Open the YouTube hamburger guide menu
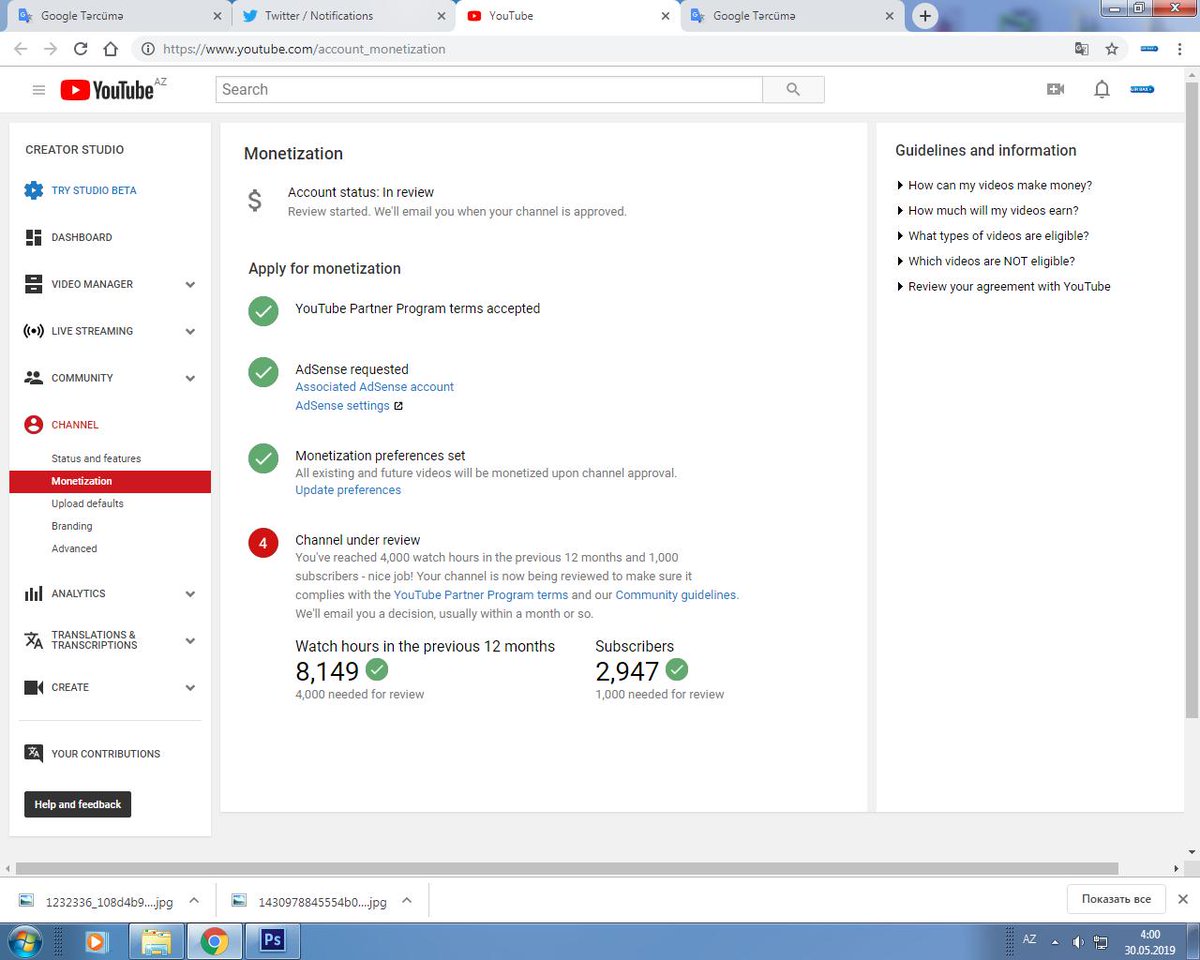This screenshot has width=1200, height=960. pos(39,90)
